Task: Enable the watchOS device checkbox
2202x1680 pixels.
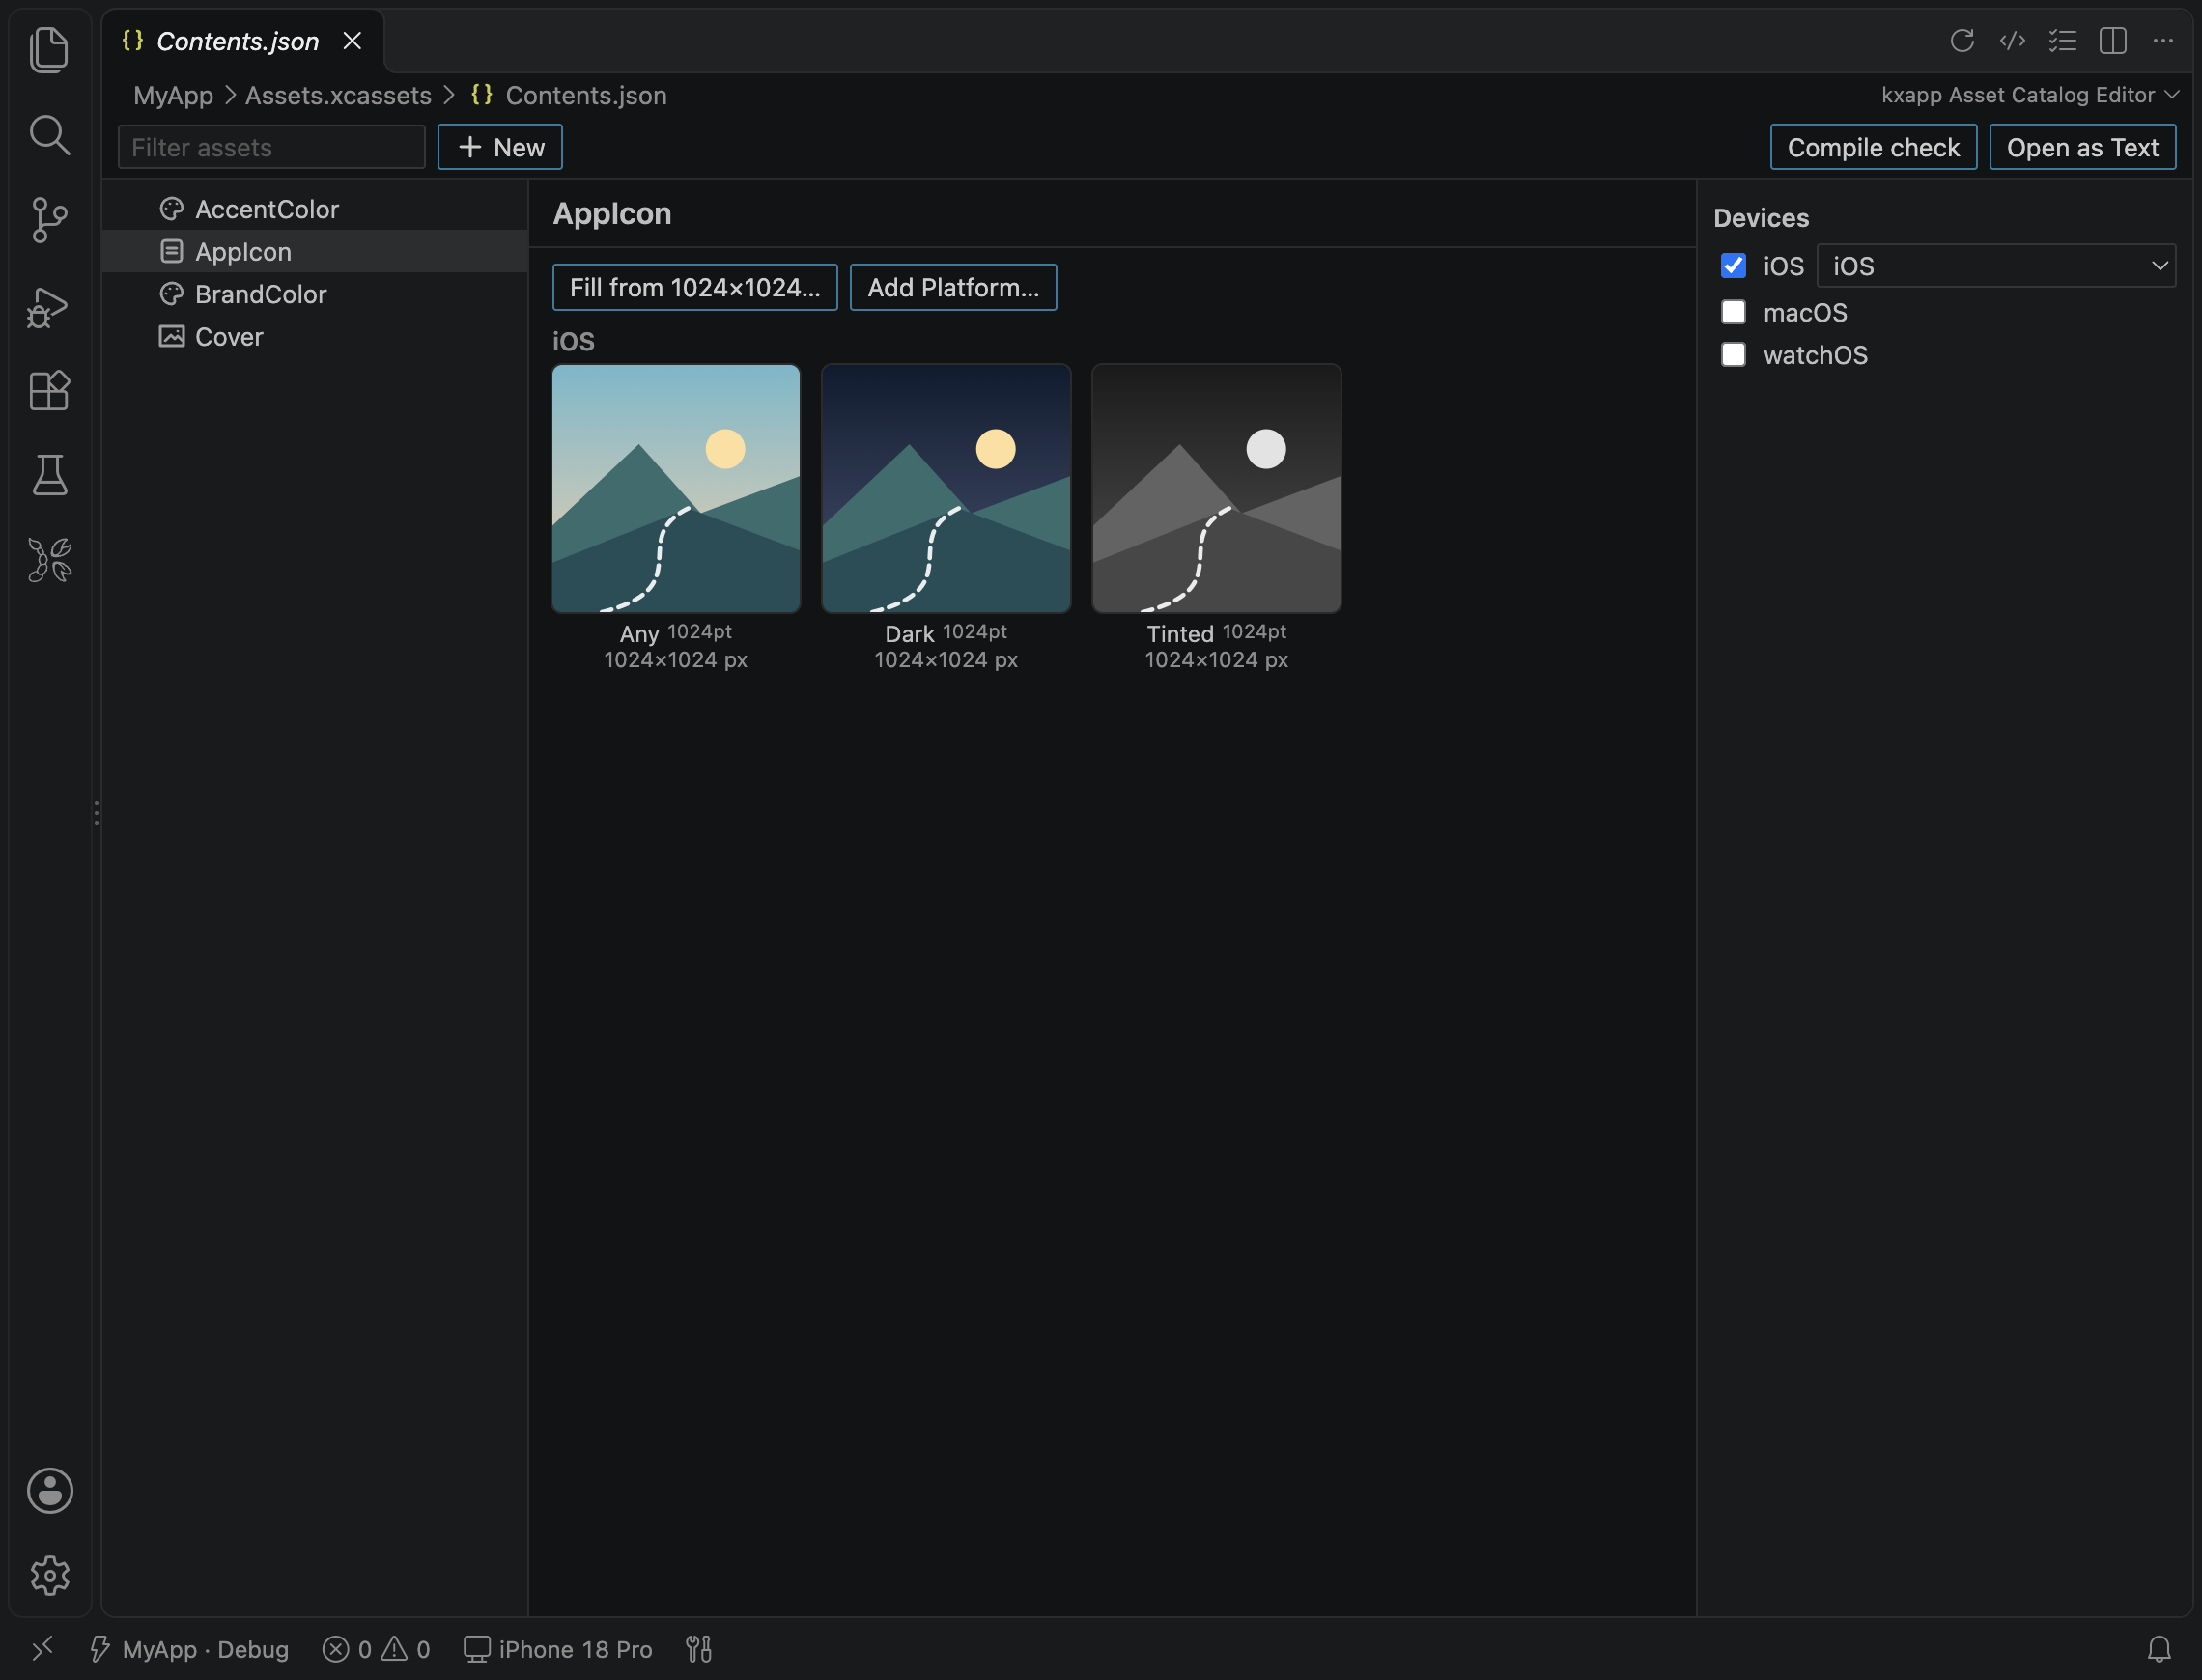Action: 1733,355
